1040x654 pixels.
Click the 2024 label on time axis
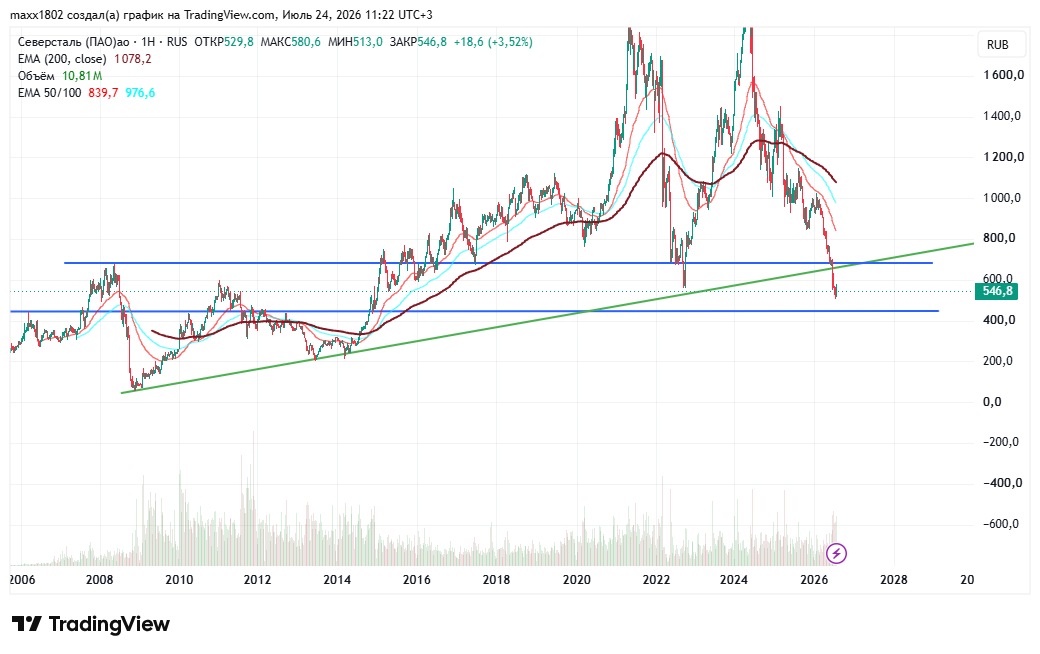coord(734,580)
